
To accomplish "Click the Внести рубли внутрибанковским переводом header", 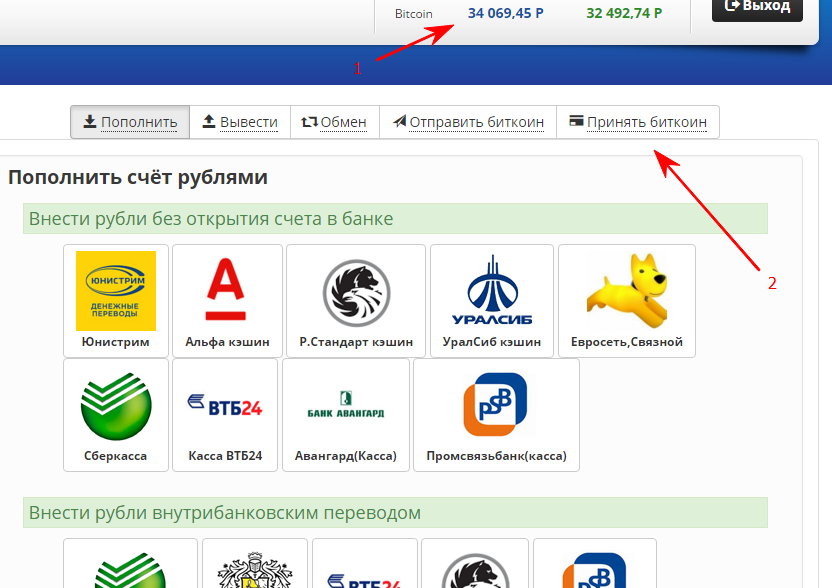I will pyautogui.click(x=395, y=513).
